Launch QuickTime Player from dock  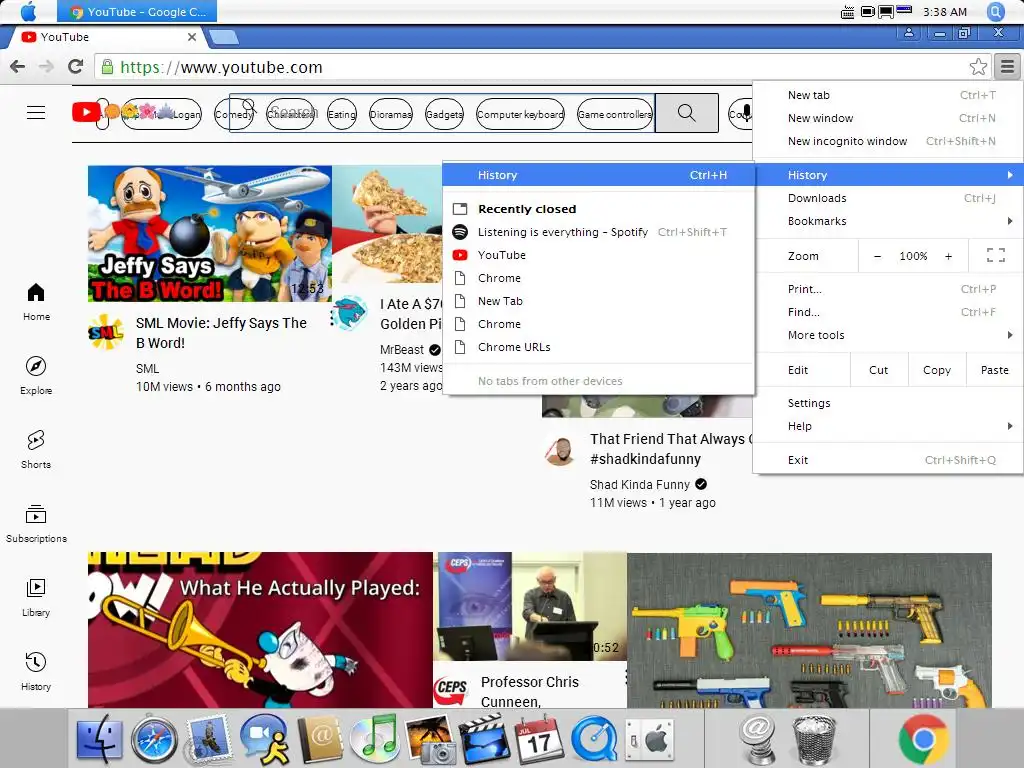[594, 741]
